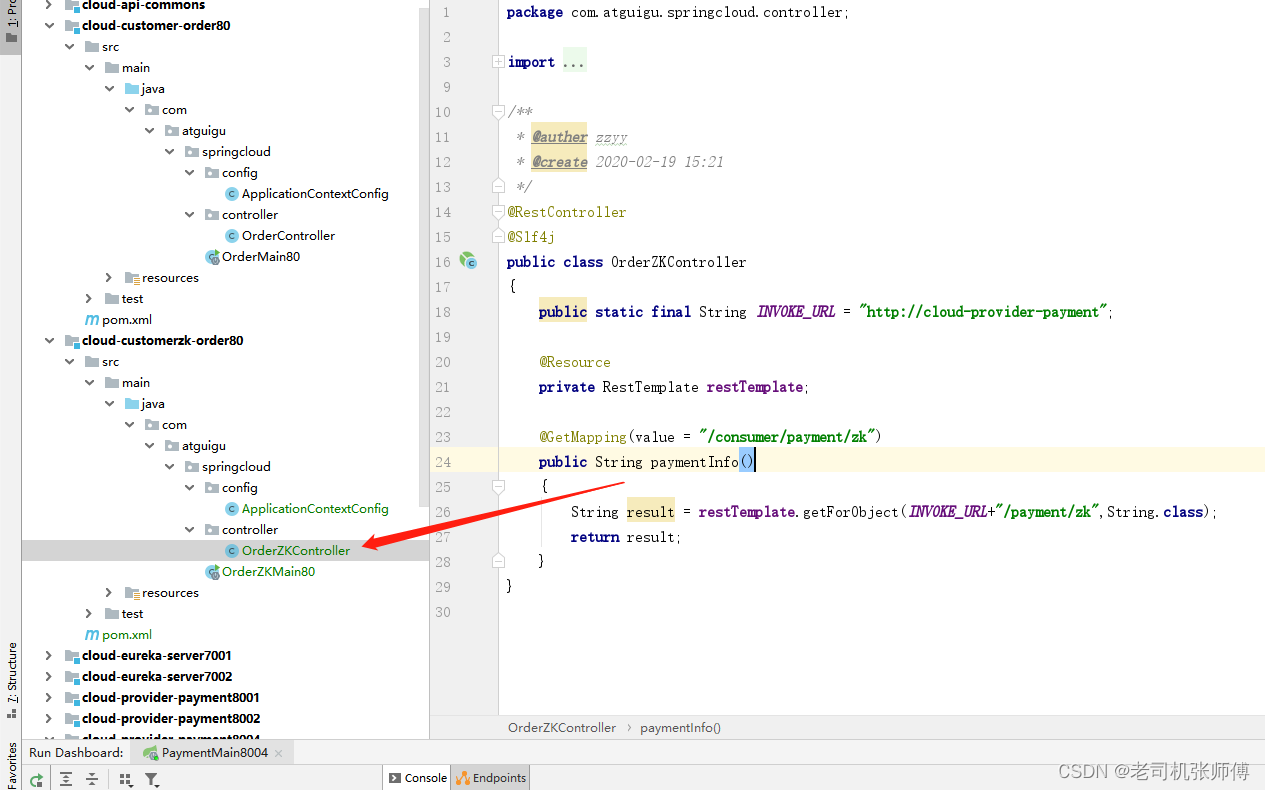Open green pom.xml of cloud-customerzk-order80

[x=127, y=635]
